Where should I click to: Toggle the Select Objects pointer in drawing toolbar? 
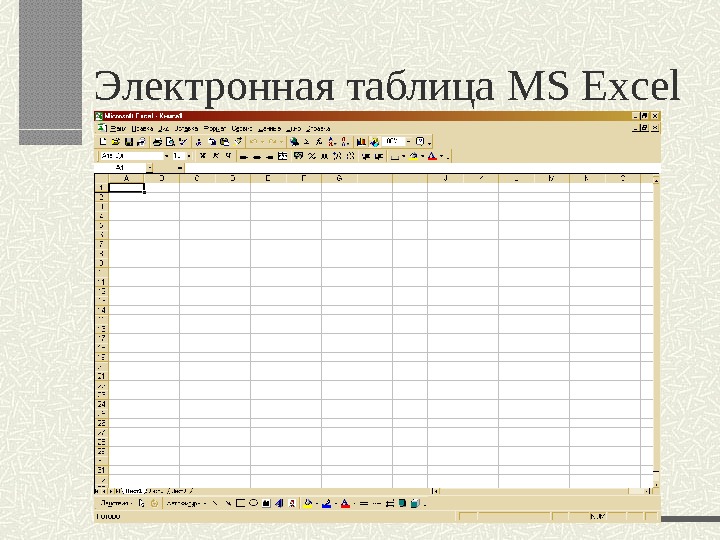point(141,503)
